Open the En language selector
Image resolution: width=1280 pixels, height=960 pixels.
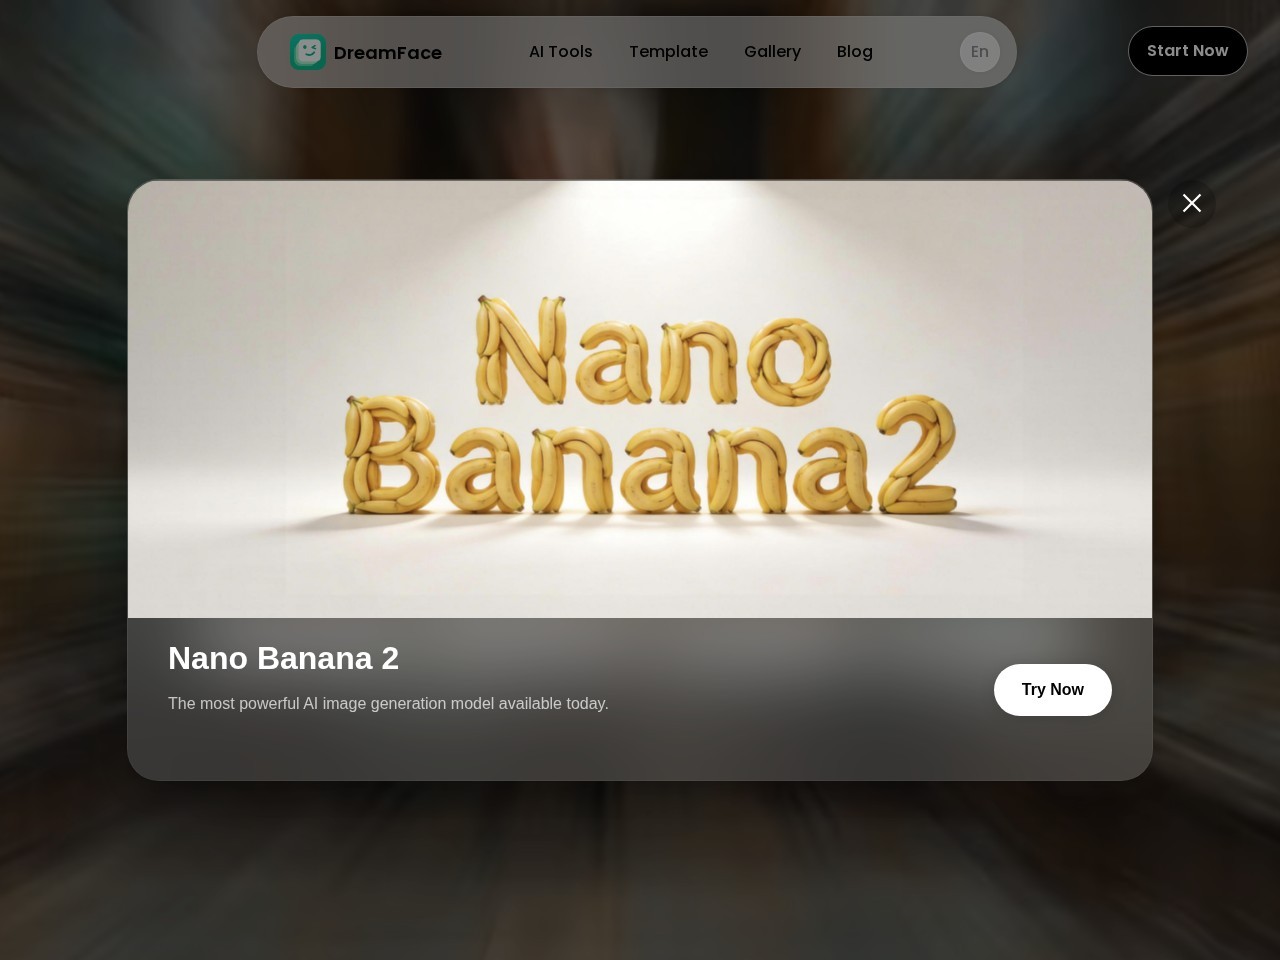pos(980,52)
